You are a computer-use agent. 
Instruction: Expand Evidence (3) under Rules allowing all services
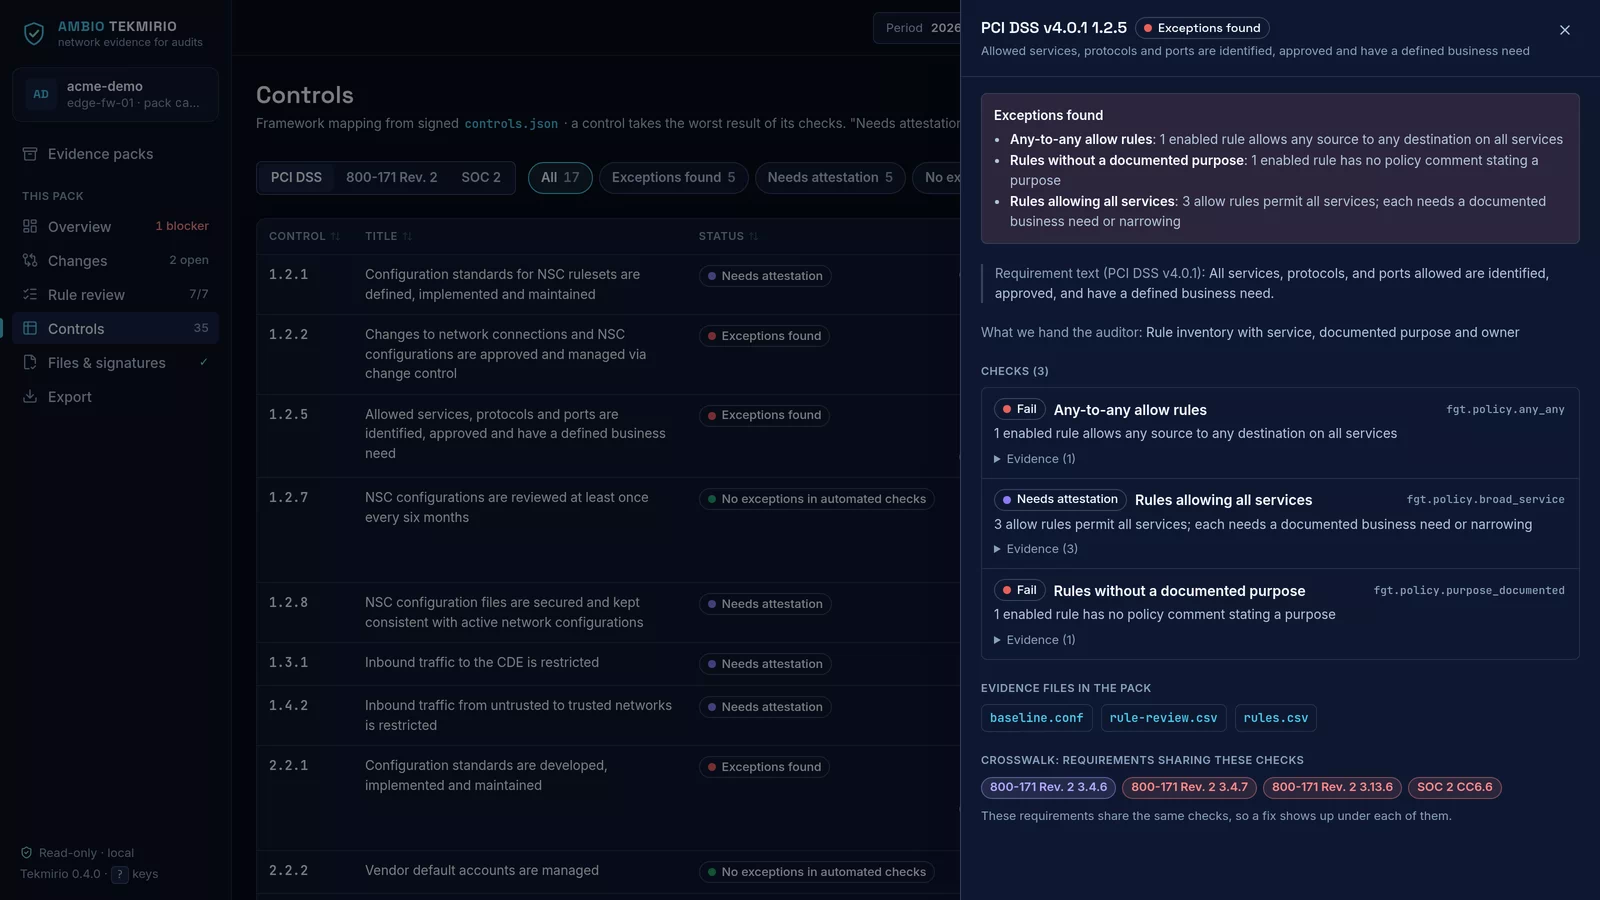click(1036, 549)
